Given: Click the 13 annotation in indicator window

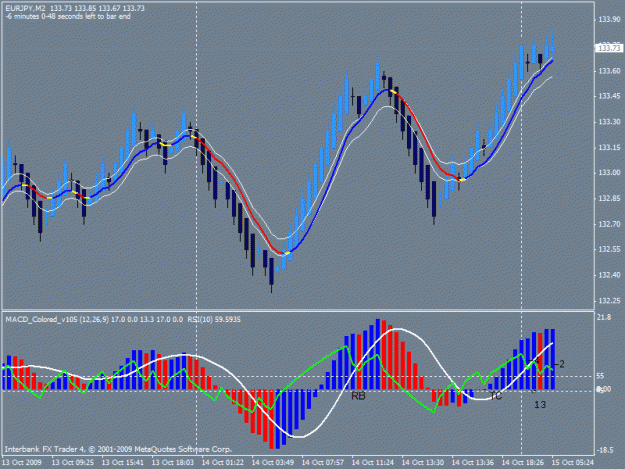Looking at the screenshot, I should [540, 405].
